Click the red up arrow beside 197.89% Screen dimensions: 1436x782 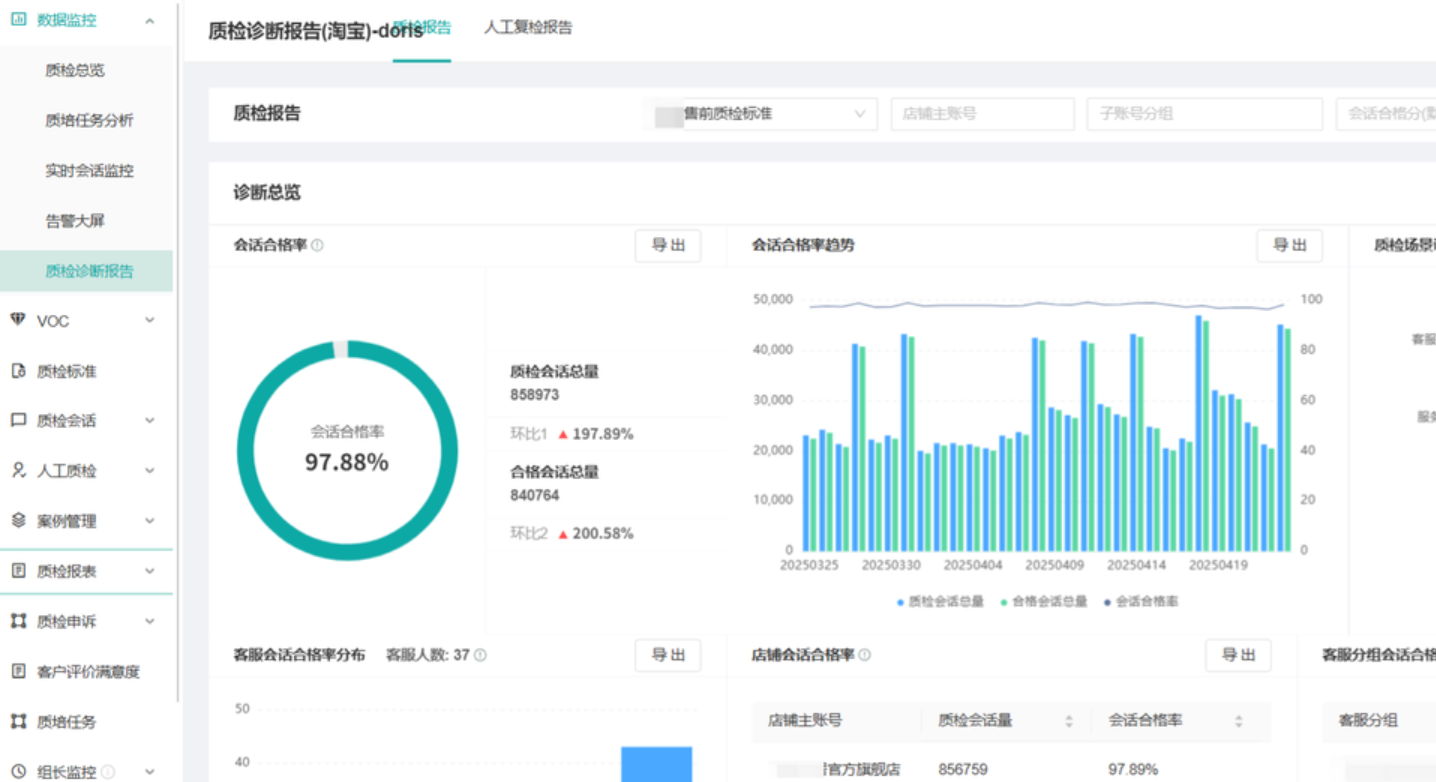(x=563, y=435)
